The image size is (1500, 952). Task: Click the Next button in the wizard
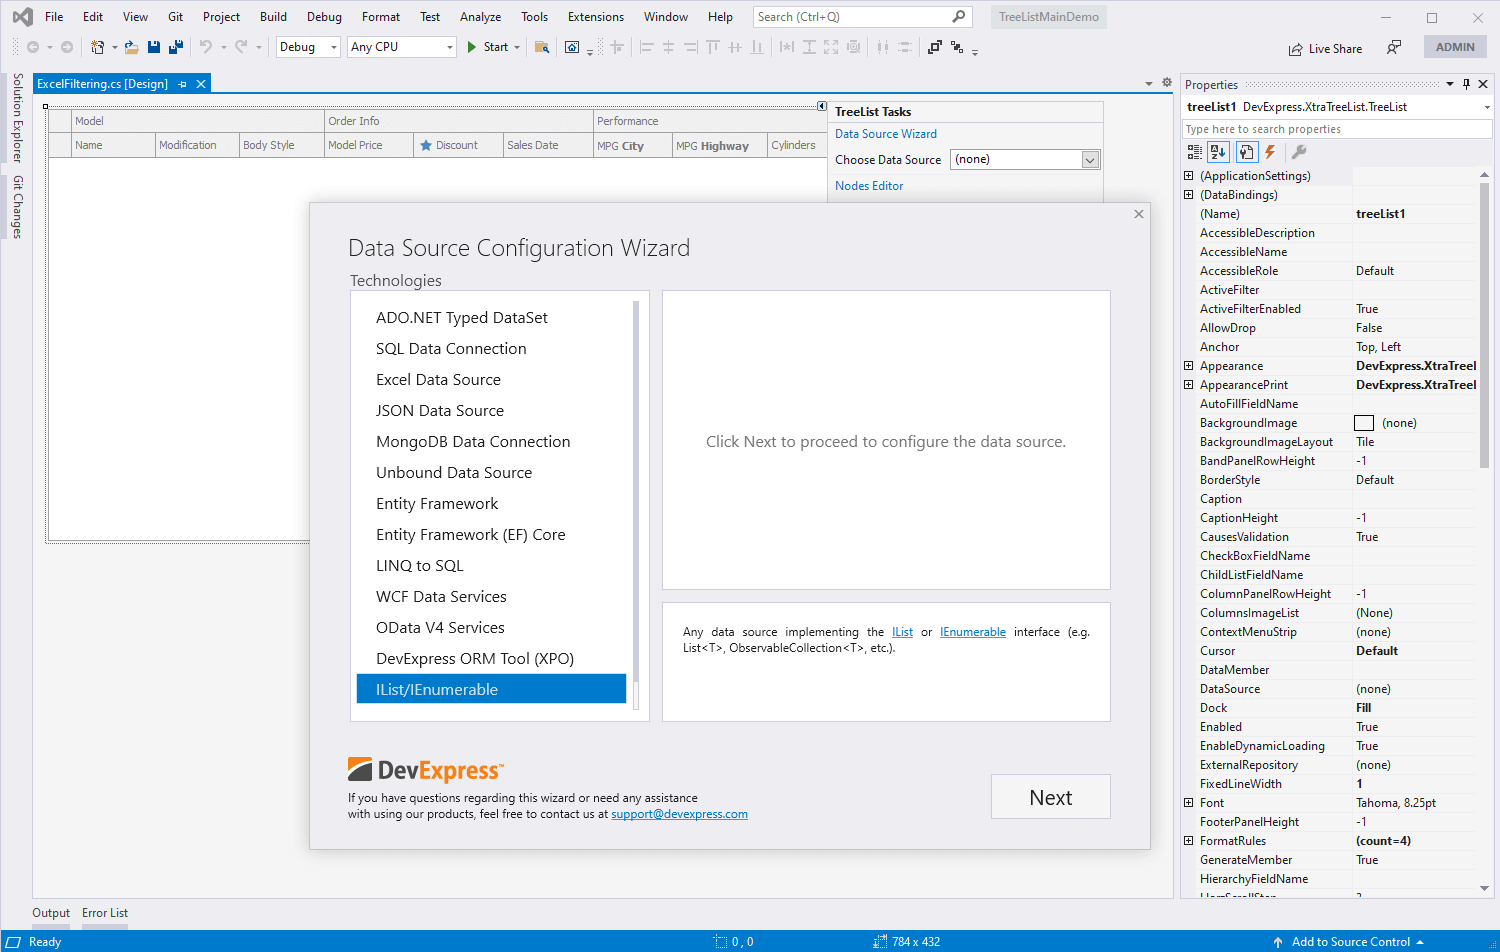(1050, 797)
